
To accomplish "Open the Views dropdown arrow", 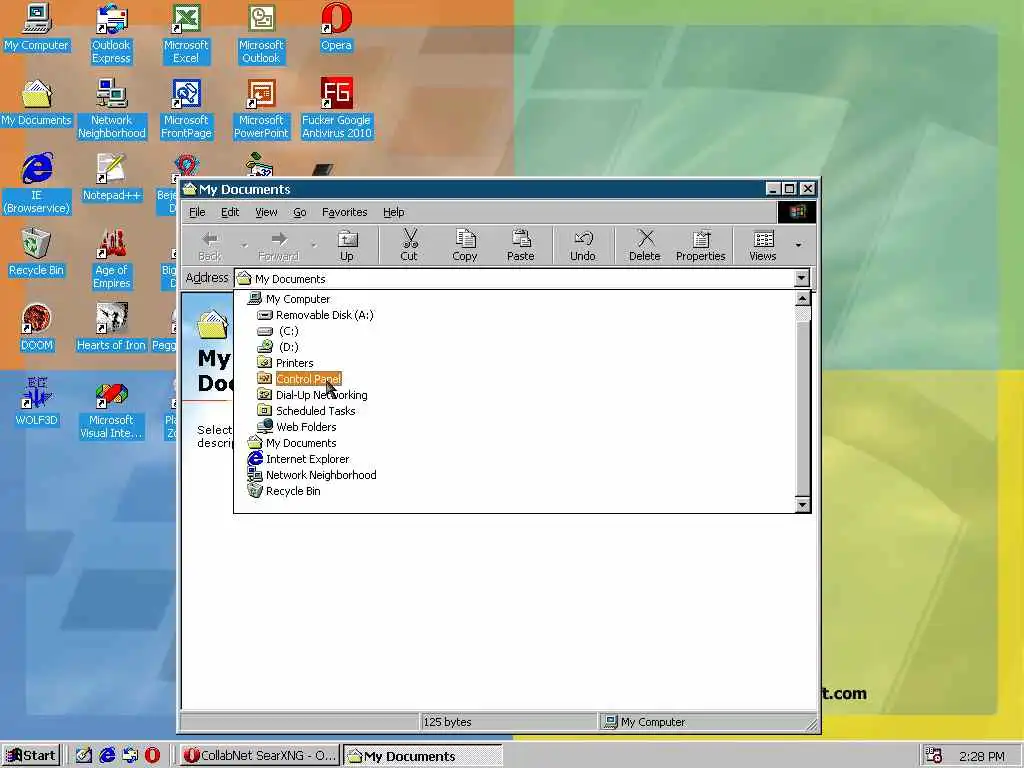I will click(x=798, y=245).
